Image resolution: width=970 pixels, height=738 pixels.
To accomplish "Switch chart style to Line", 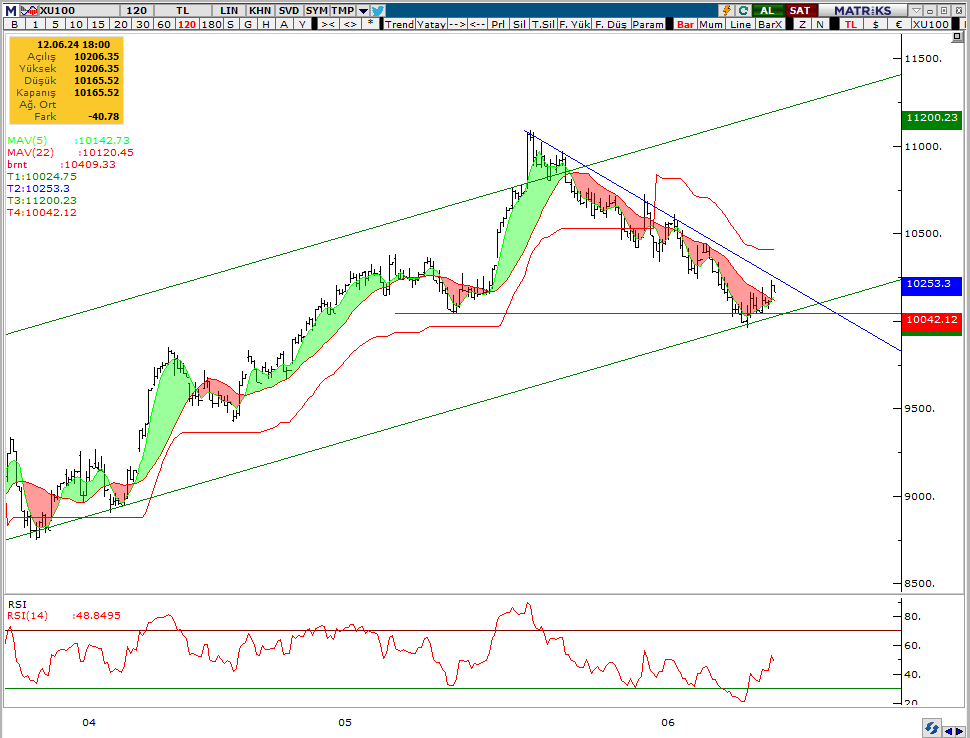I will (740, 24).
